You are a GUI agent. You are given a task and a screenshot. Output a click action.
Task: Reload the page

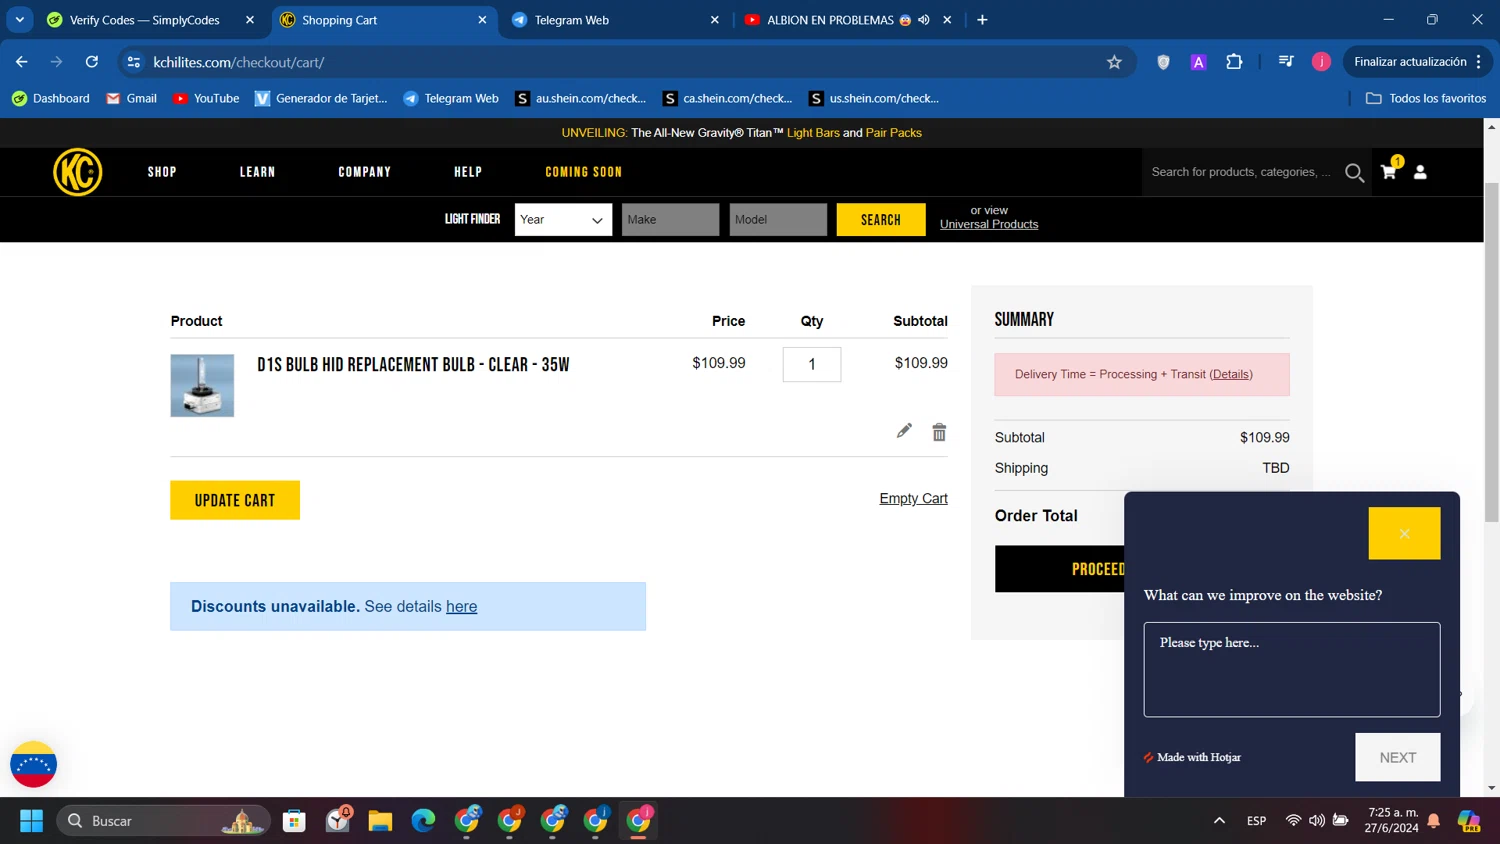point(91,62)
